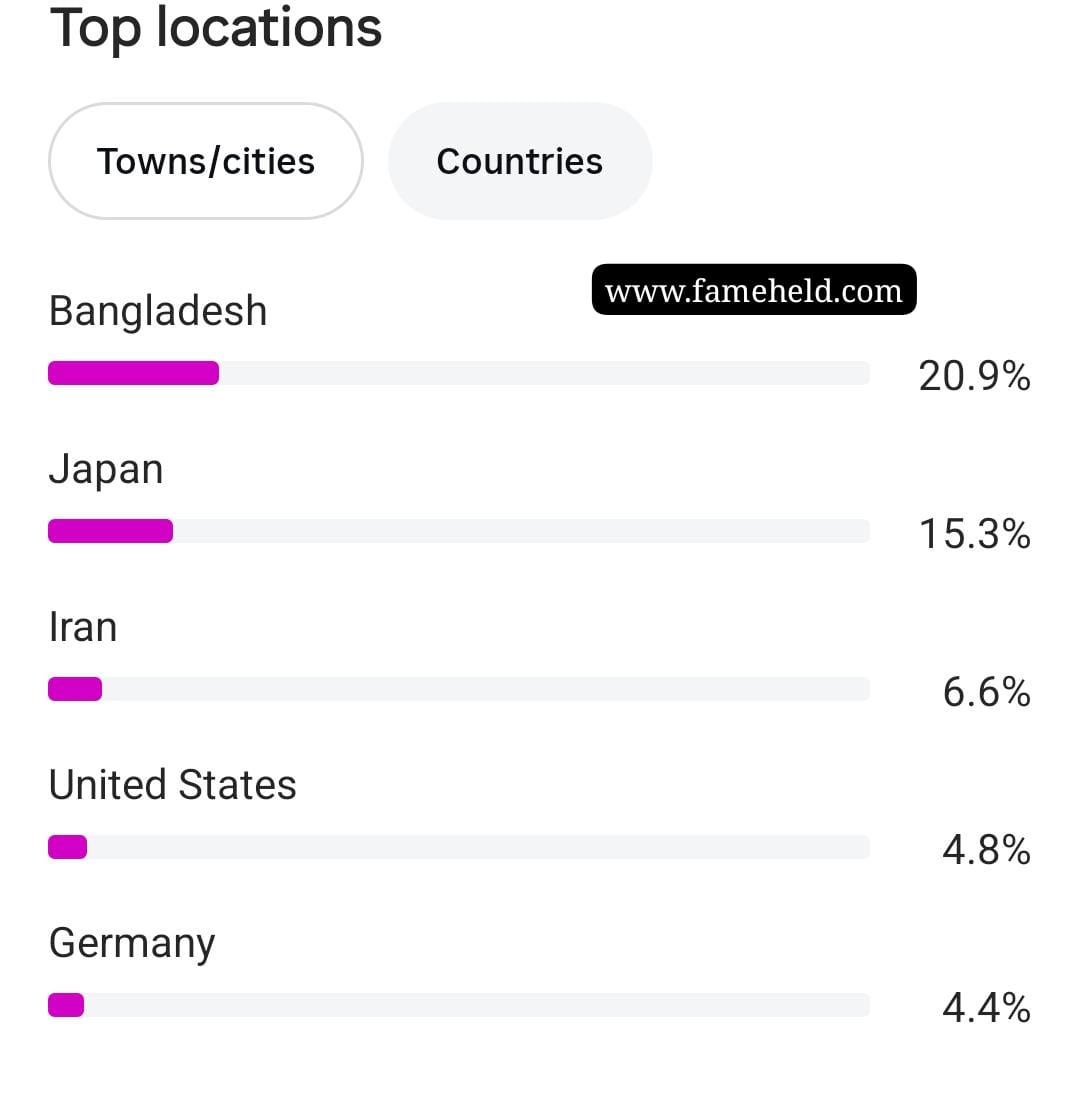This screenshot has width=1080, height=1111.
Task: Click the Germany magenta progress bar
Action: tap(66, 1005)
